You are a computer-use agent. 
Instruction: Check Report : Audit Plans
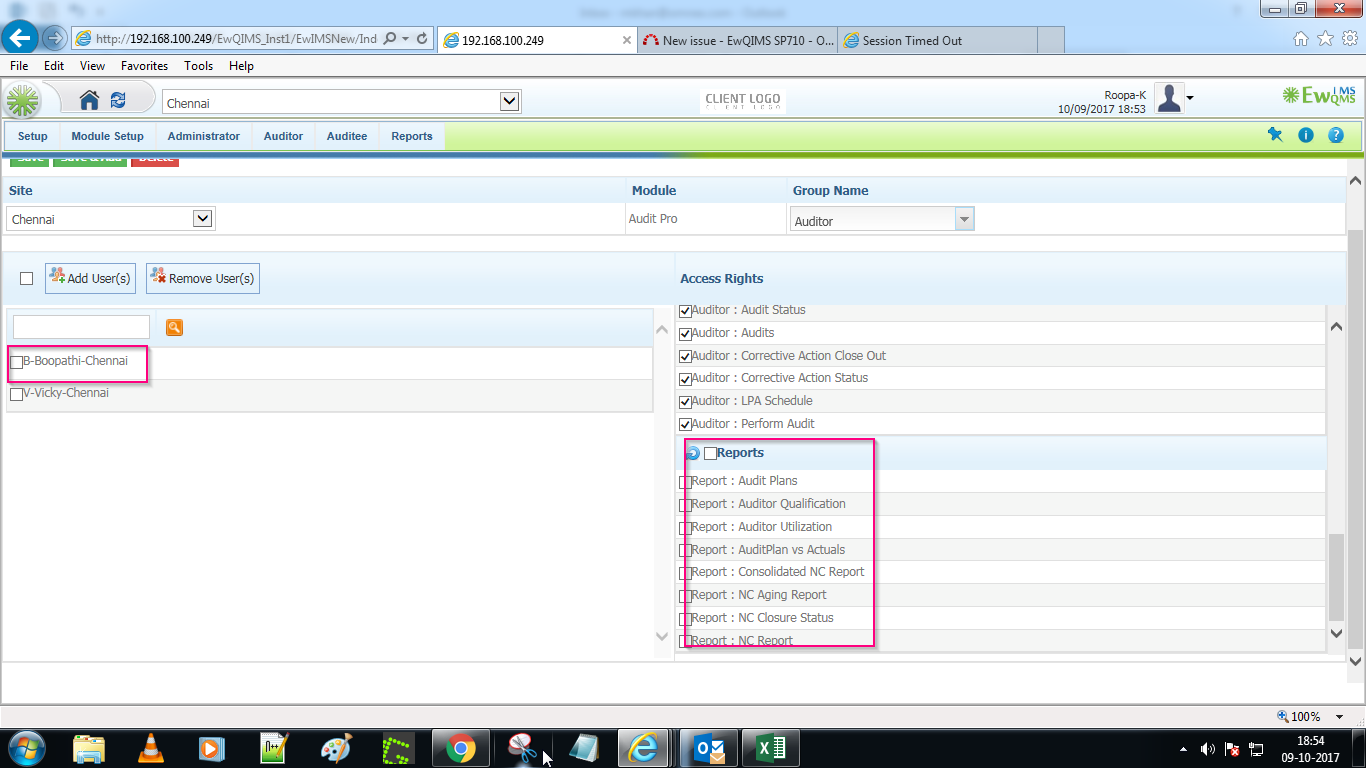(x=685, y=482)
